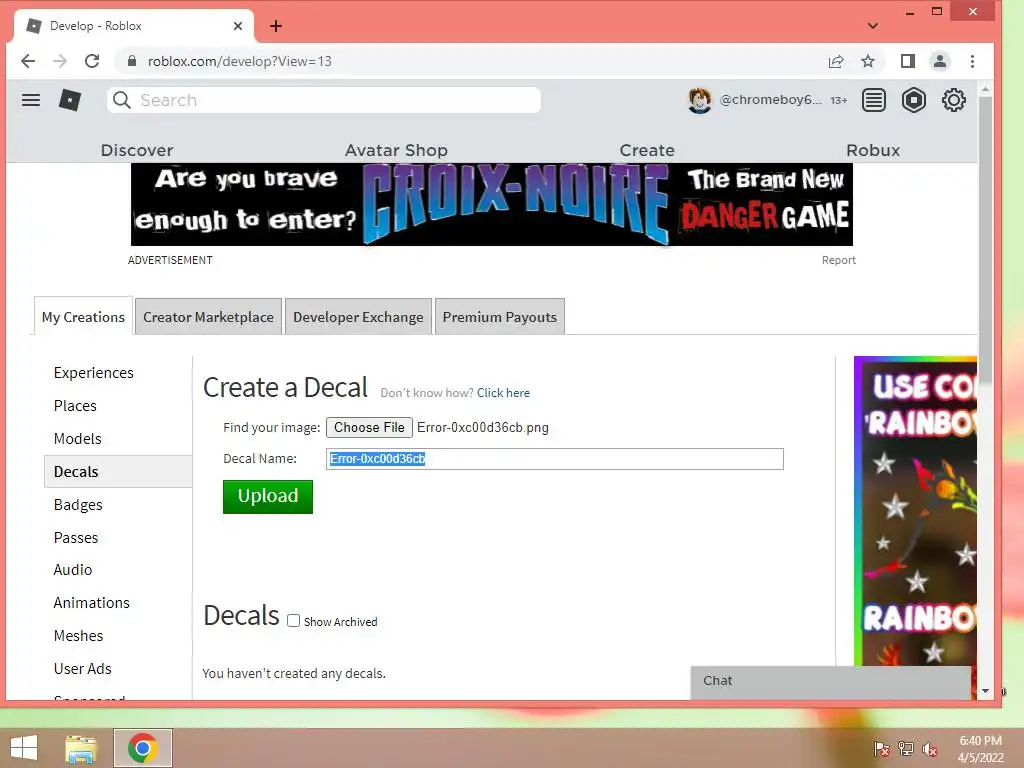Open the Robux navigation link
The image size is (1024, 768).
click(x=872, y=150)
